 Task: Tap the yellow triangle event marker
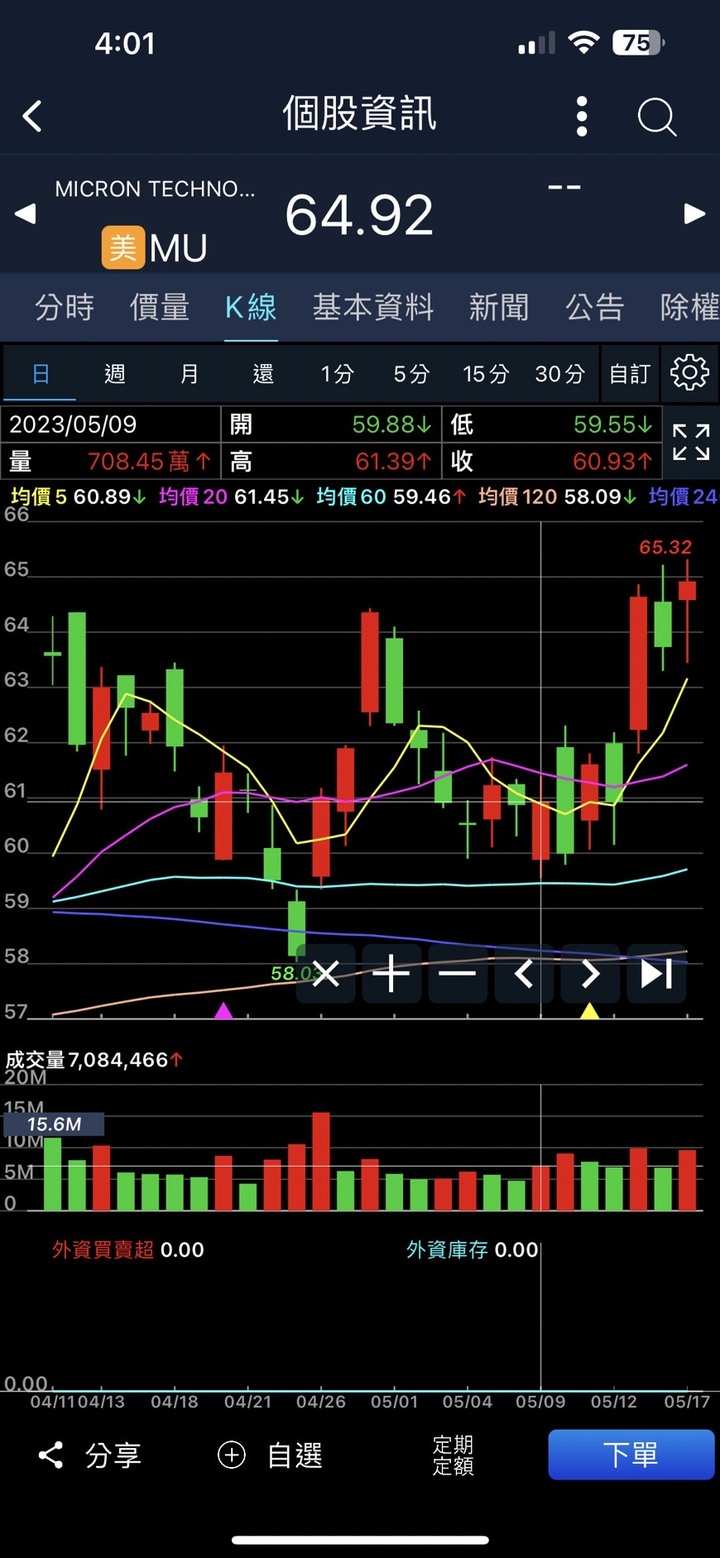coord(590,1011)
